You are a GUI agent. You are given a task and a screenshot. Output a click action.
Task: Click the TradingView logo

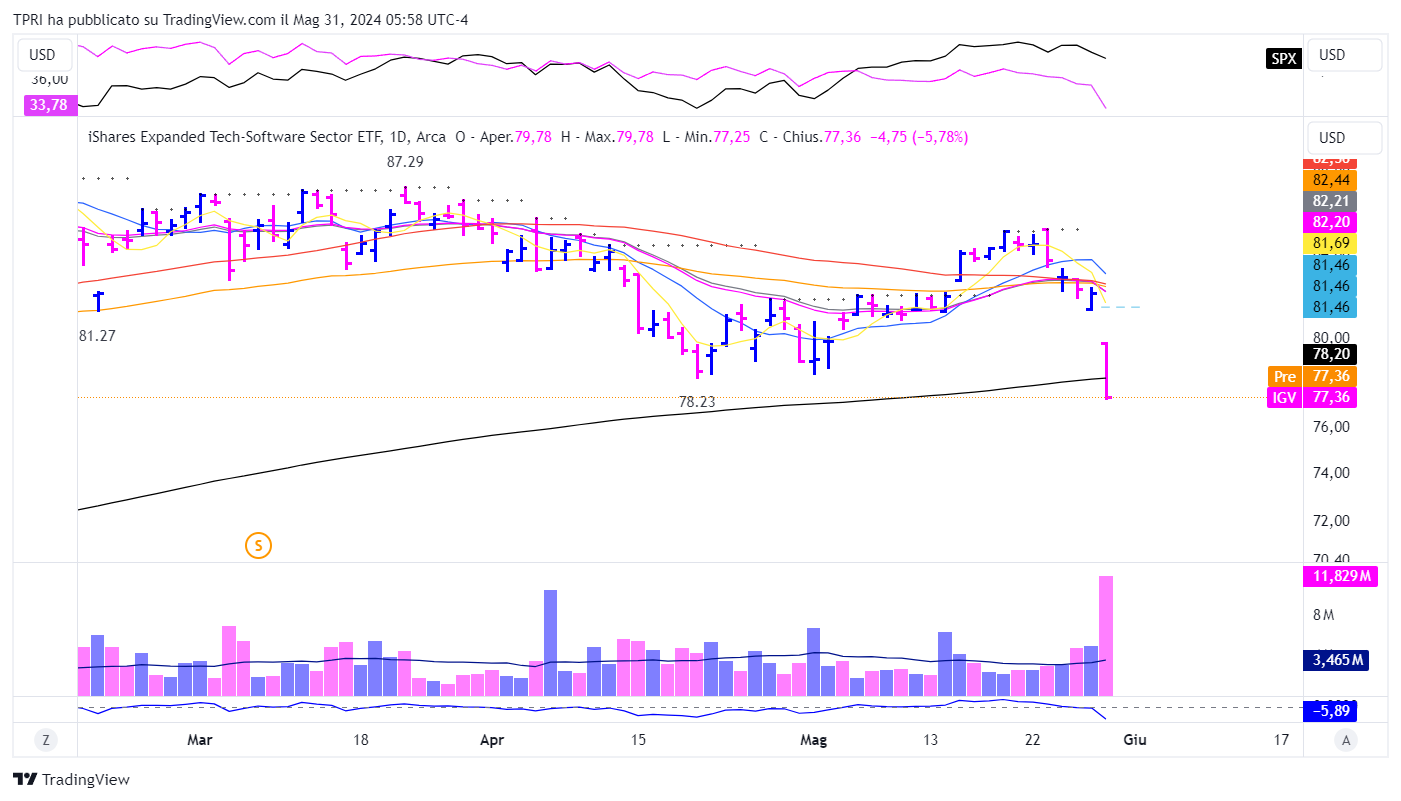coord(71,780)
